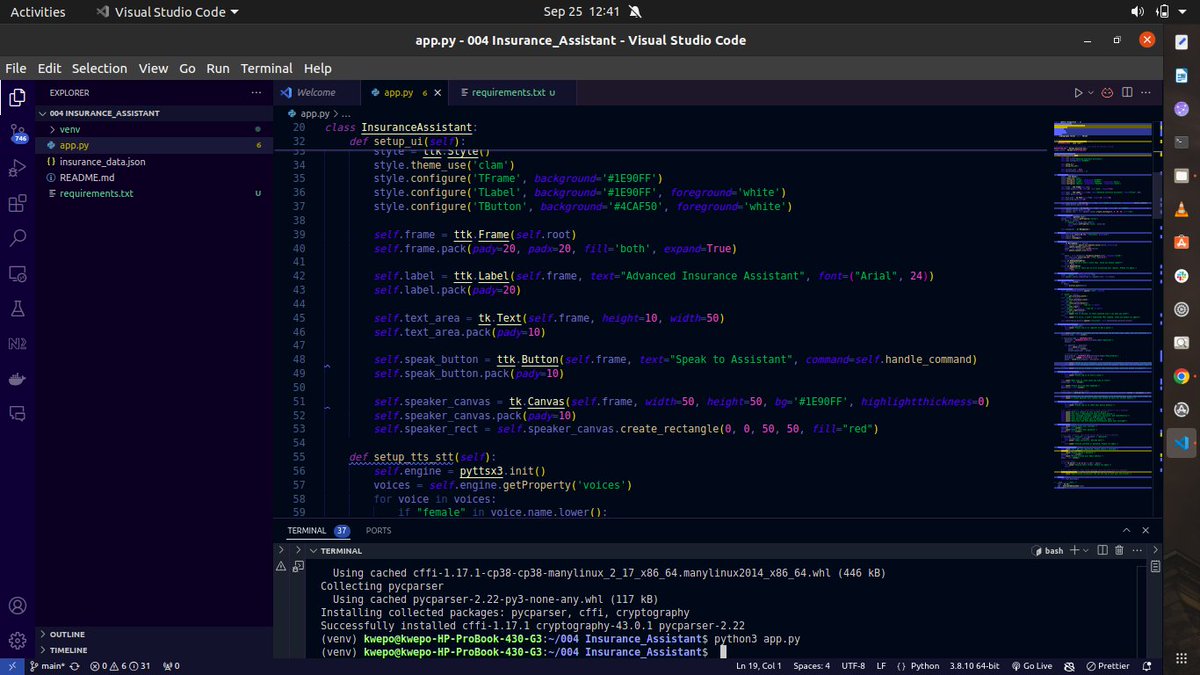The image size is (1200, 675).
Task: Change encoding via UTF-8
Action: pyautogui.click(x=853, y=666)
